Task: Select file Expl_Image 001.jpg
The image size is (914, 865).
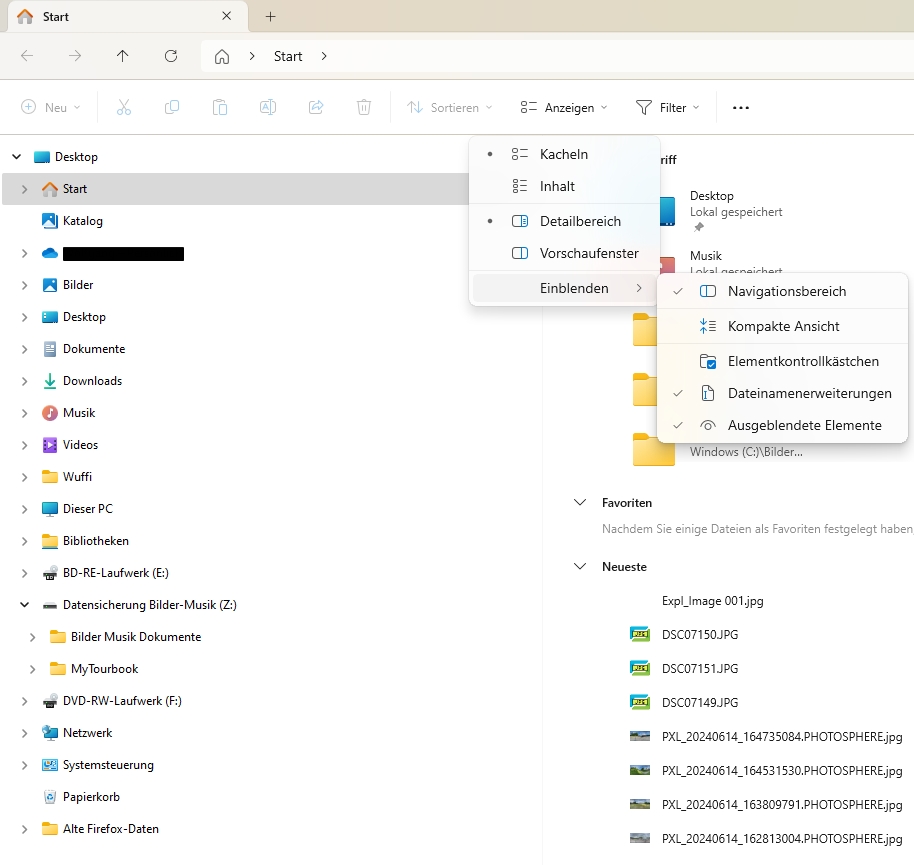Action: [712, 601]
